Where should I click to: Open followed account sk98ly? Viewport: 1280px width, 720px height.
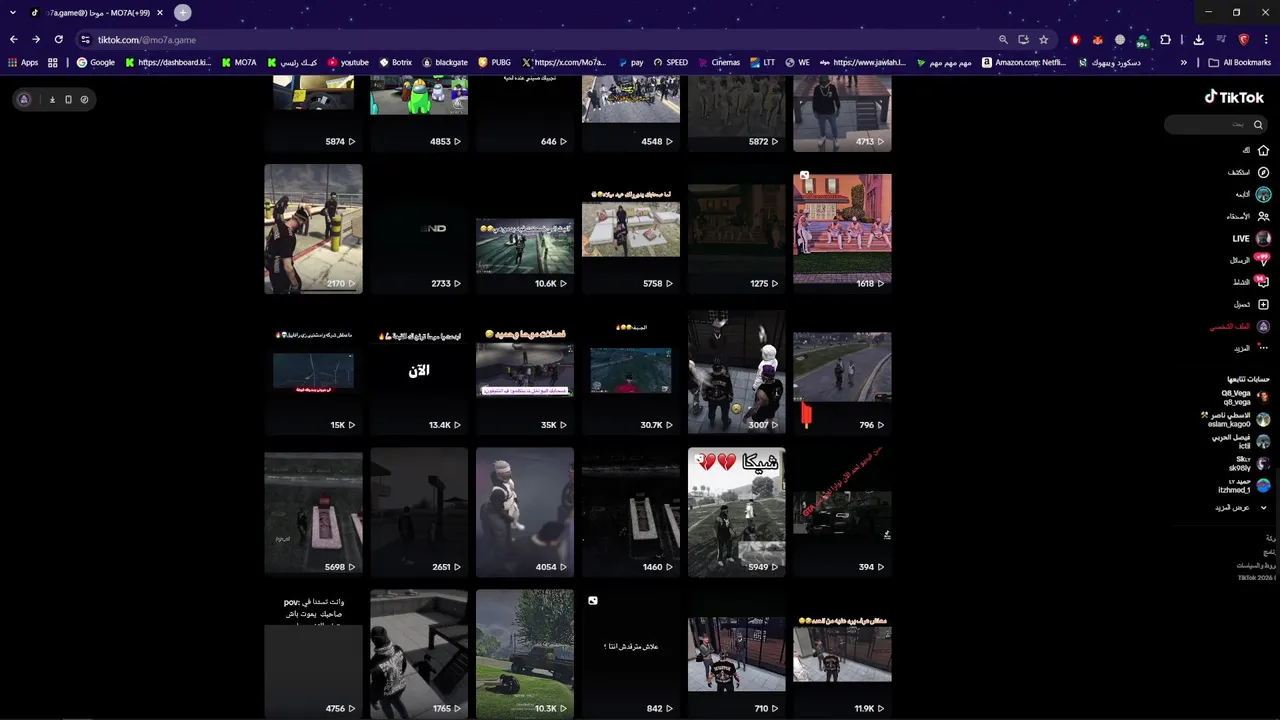(x=1249, y=464)
